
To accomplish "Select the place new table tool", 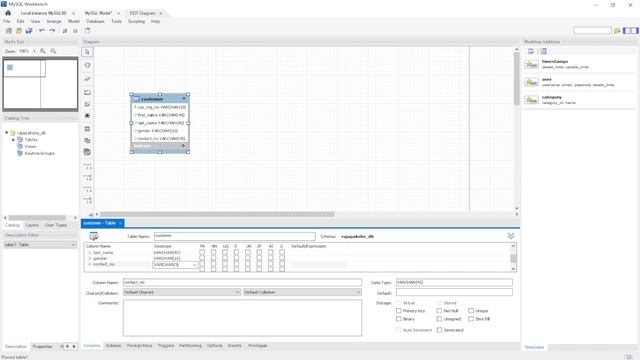I will click(87, 129).
